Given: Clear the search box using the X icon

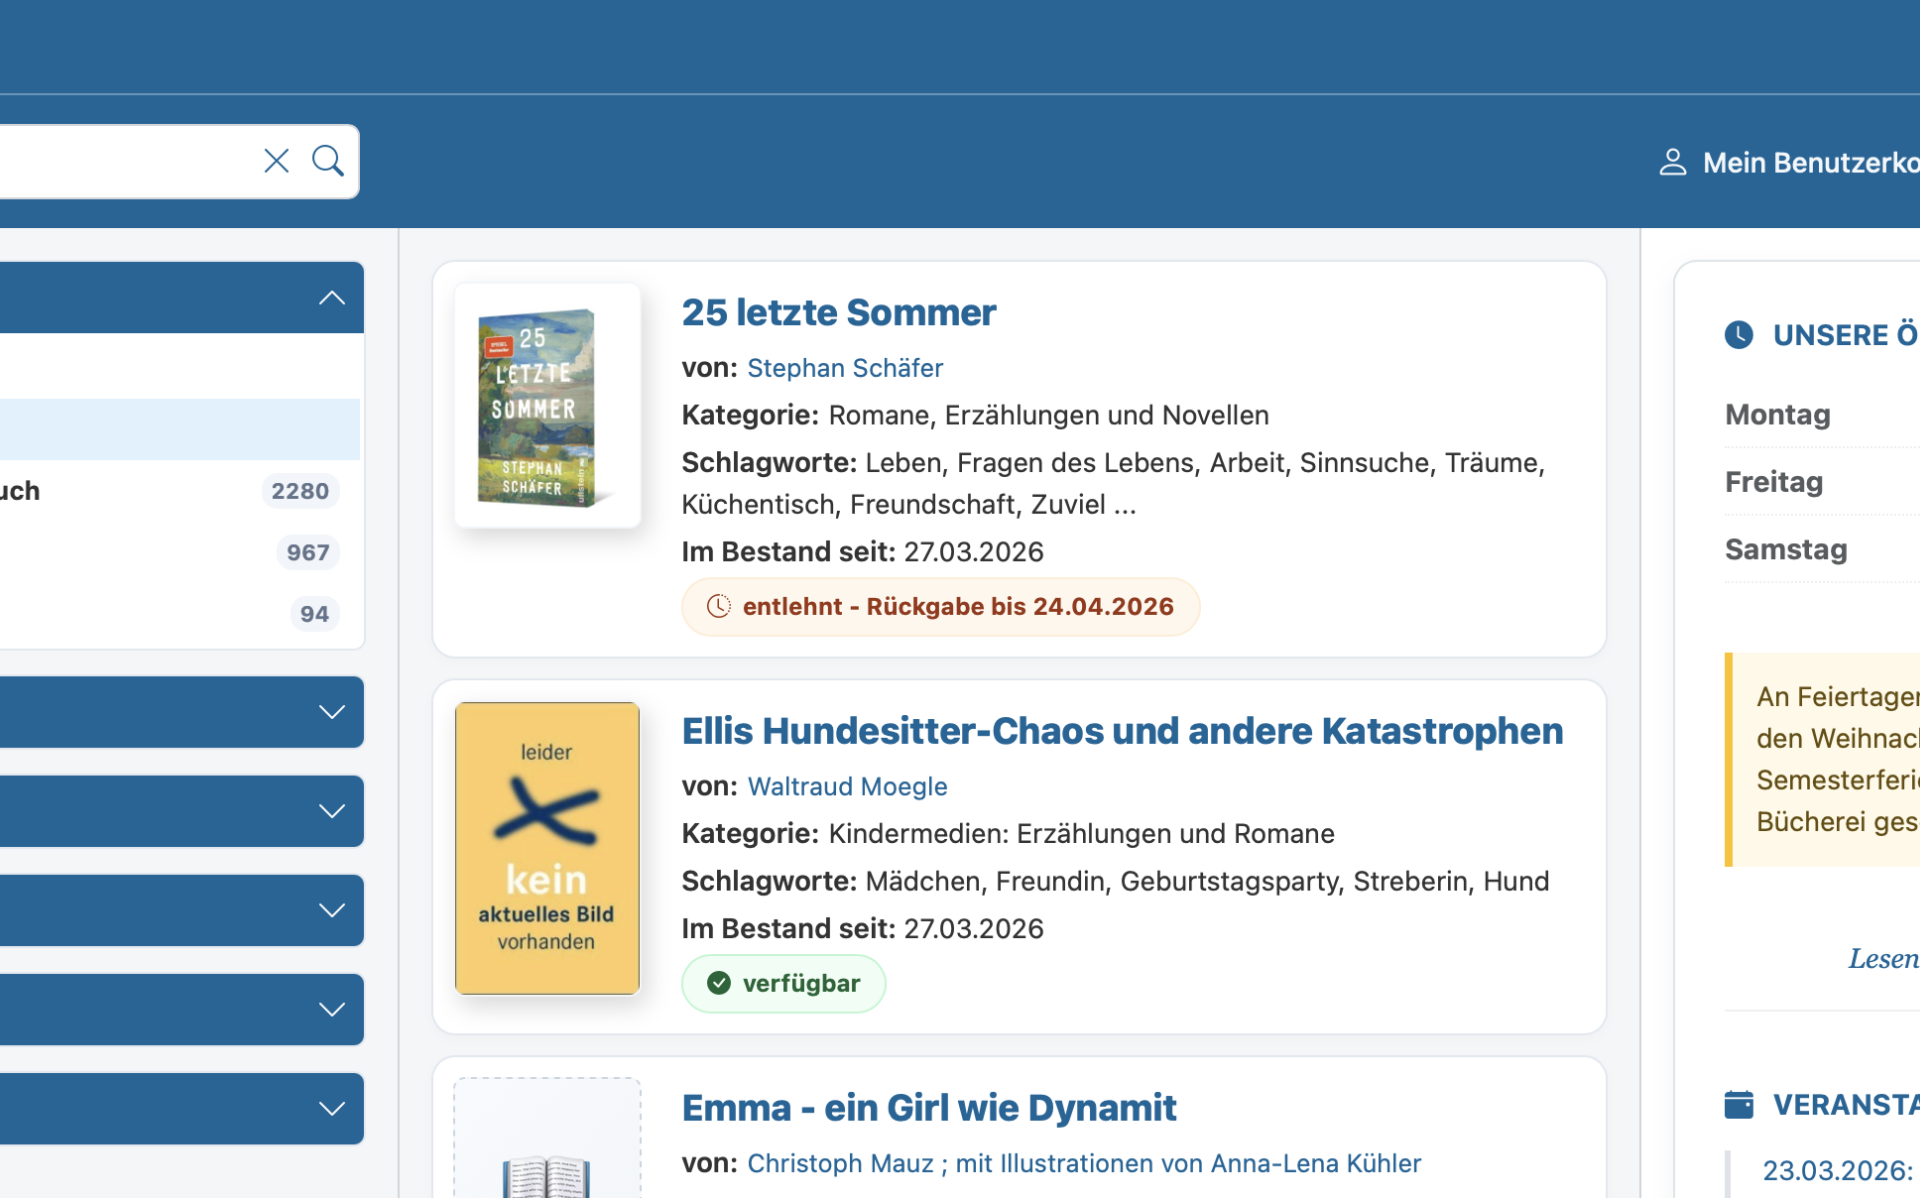Looking at the screenshot, I should click(x=277, y=160).
